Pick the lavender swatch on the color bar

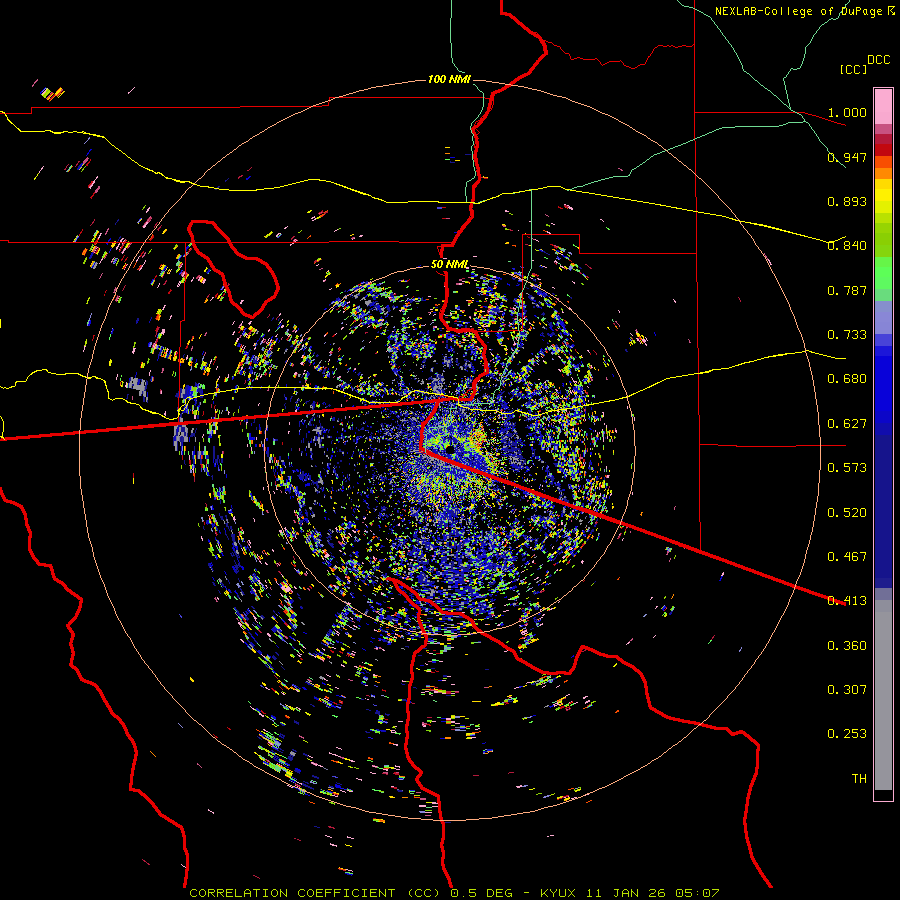pyautogui.click(x=883, y=317)
